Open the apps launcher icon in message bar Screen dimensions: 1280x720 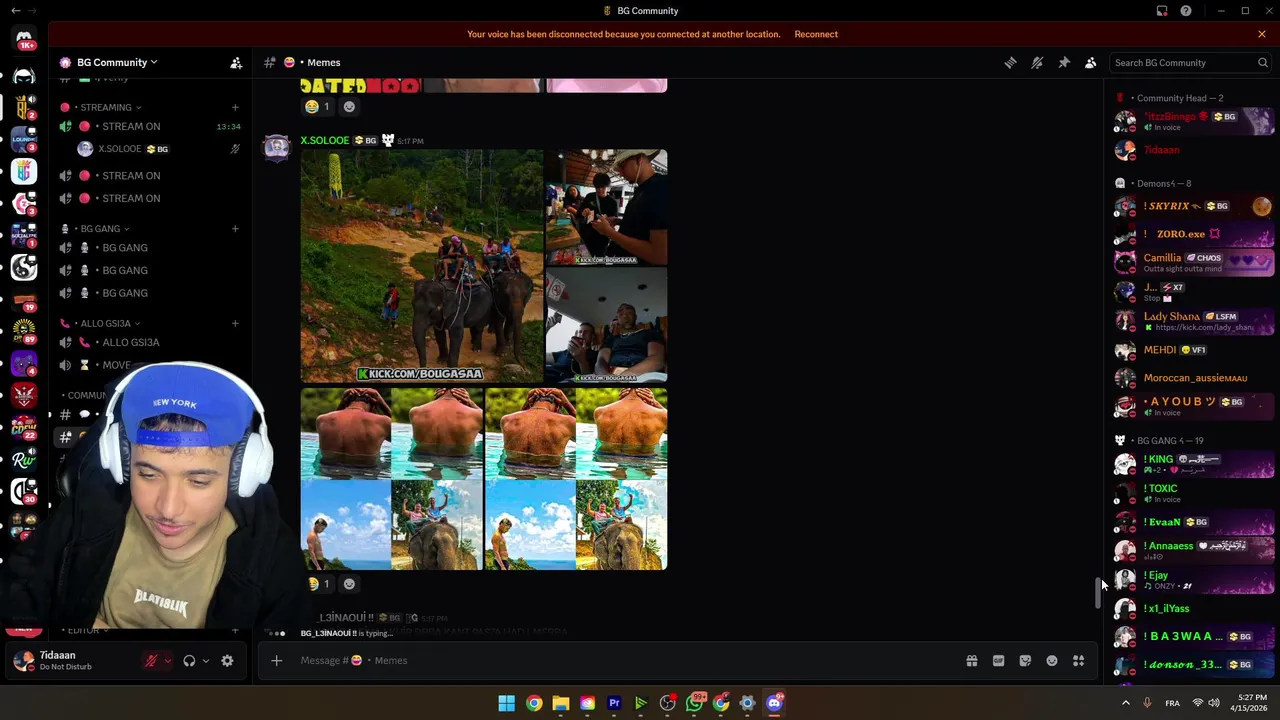click(x=1078, y=660)
